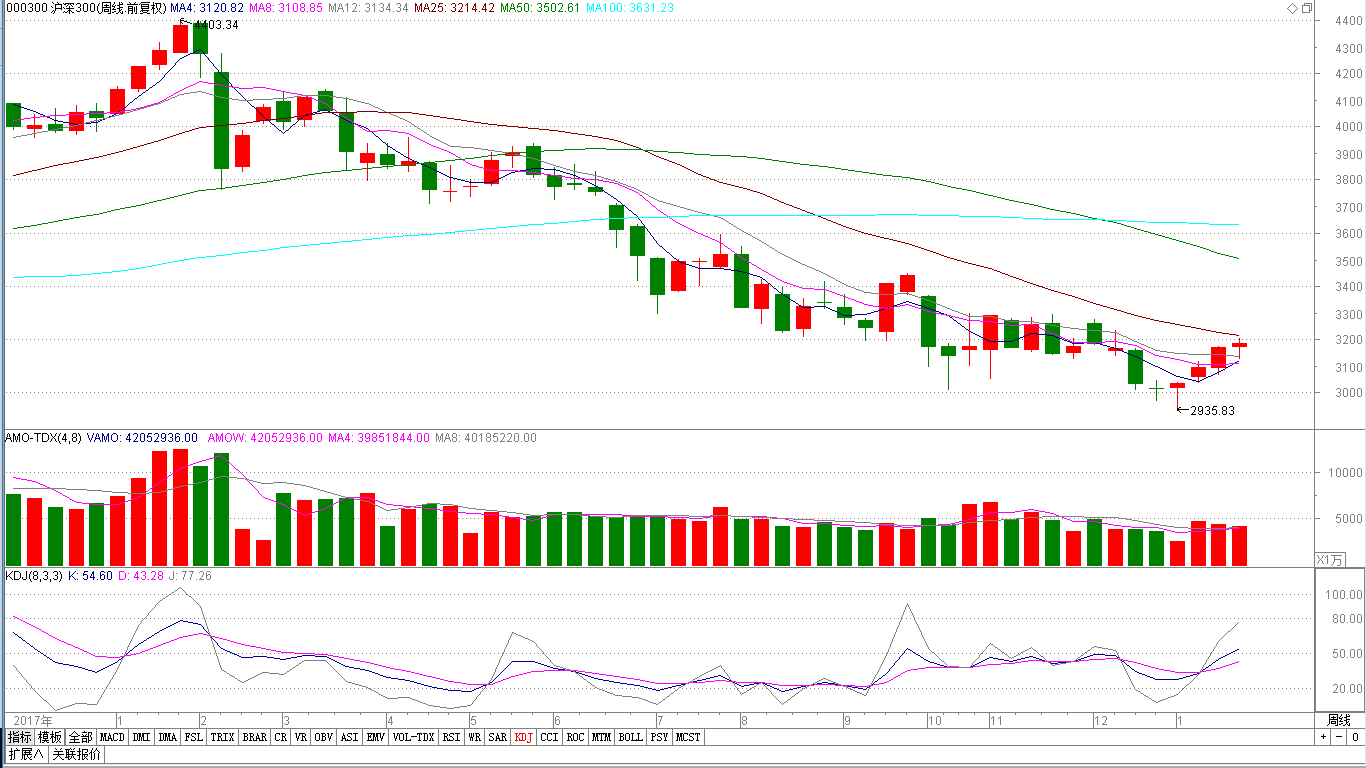Open the 周线 period selector
This screenshot has height=768, width=1366.
(x=1339, y=720)
